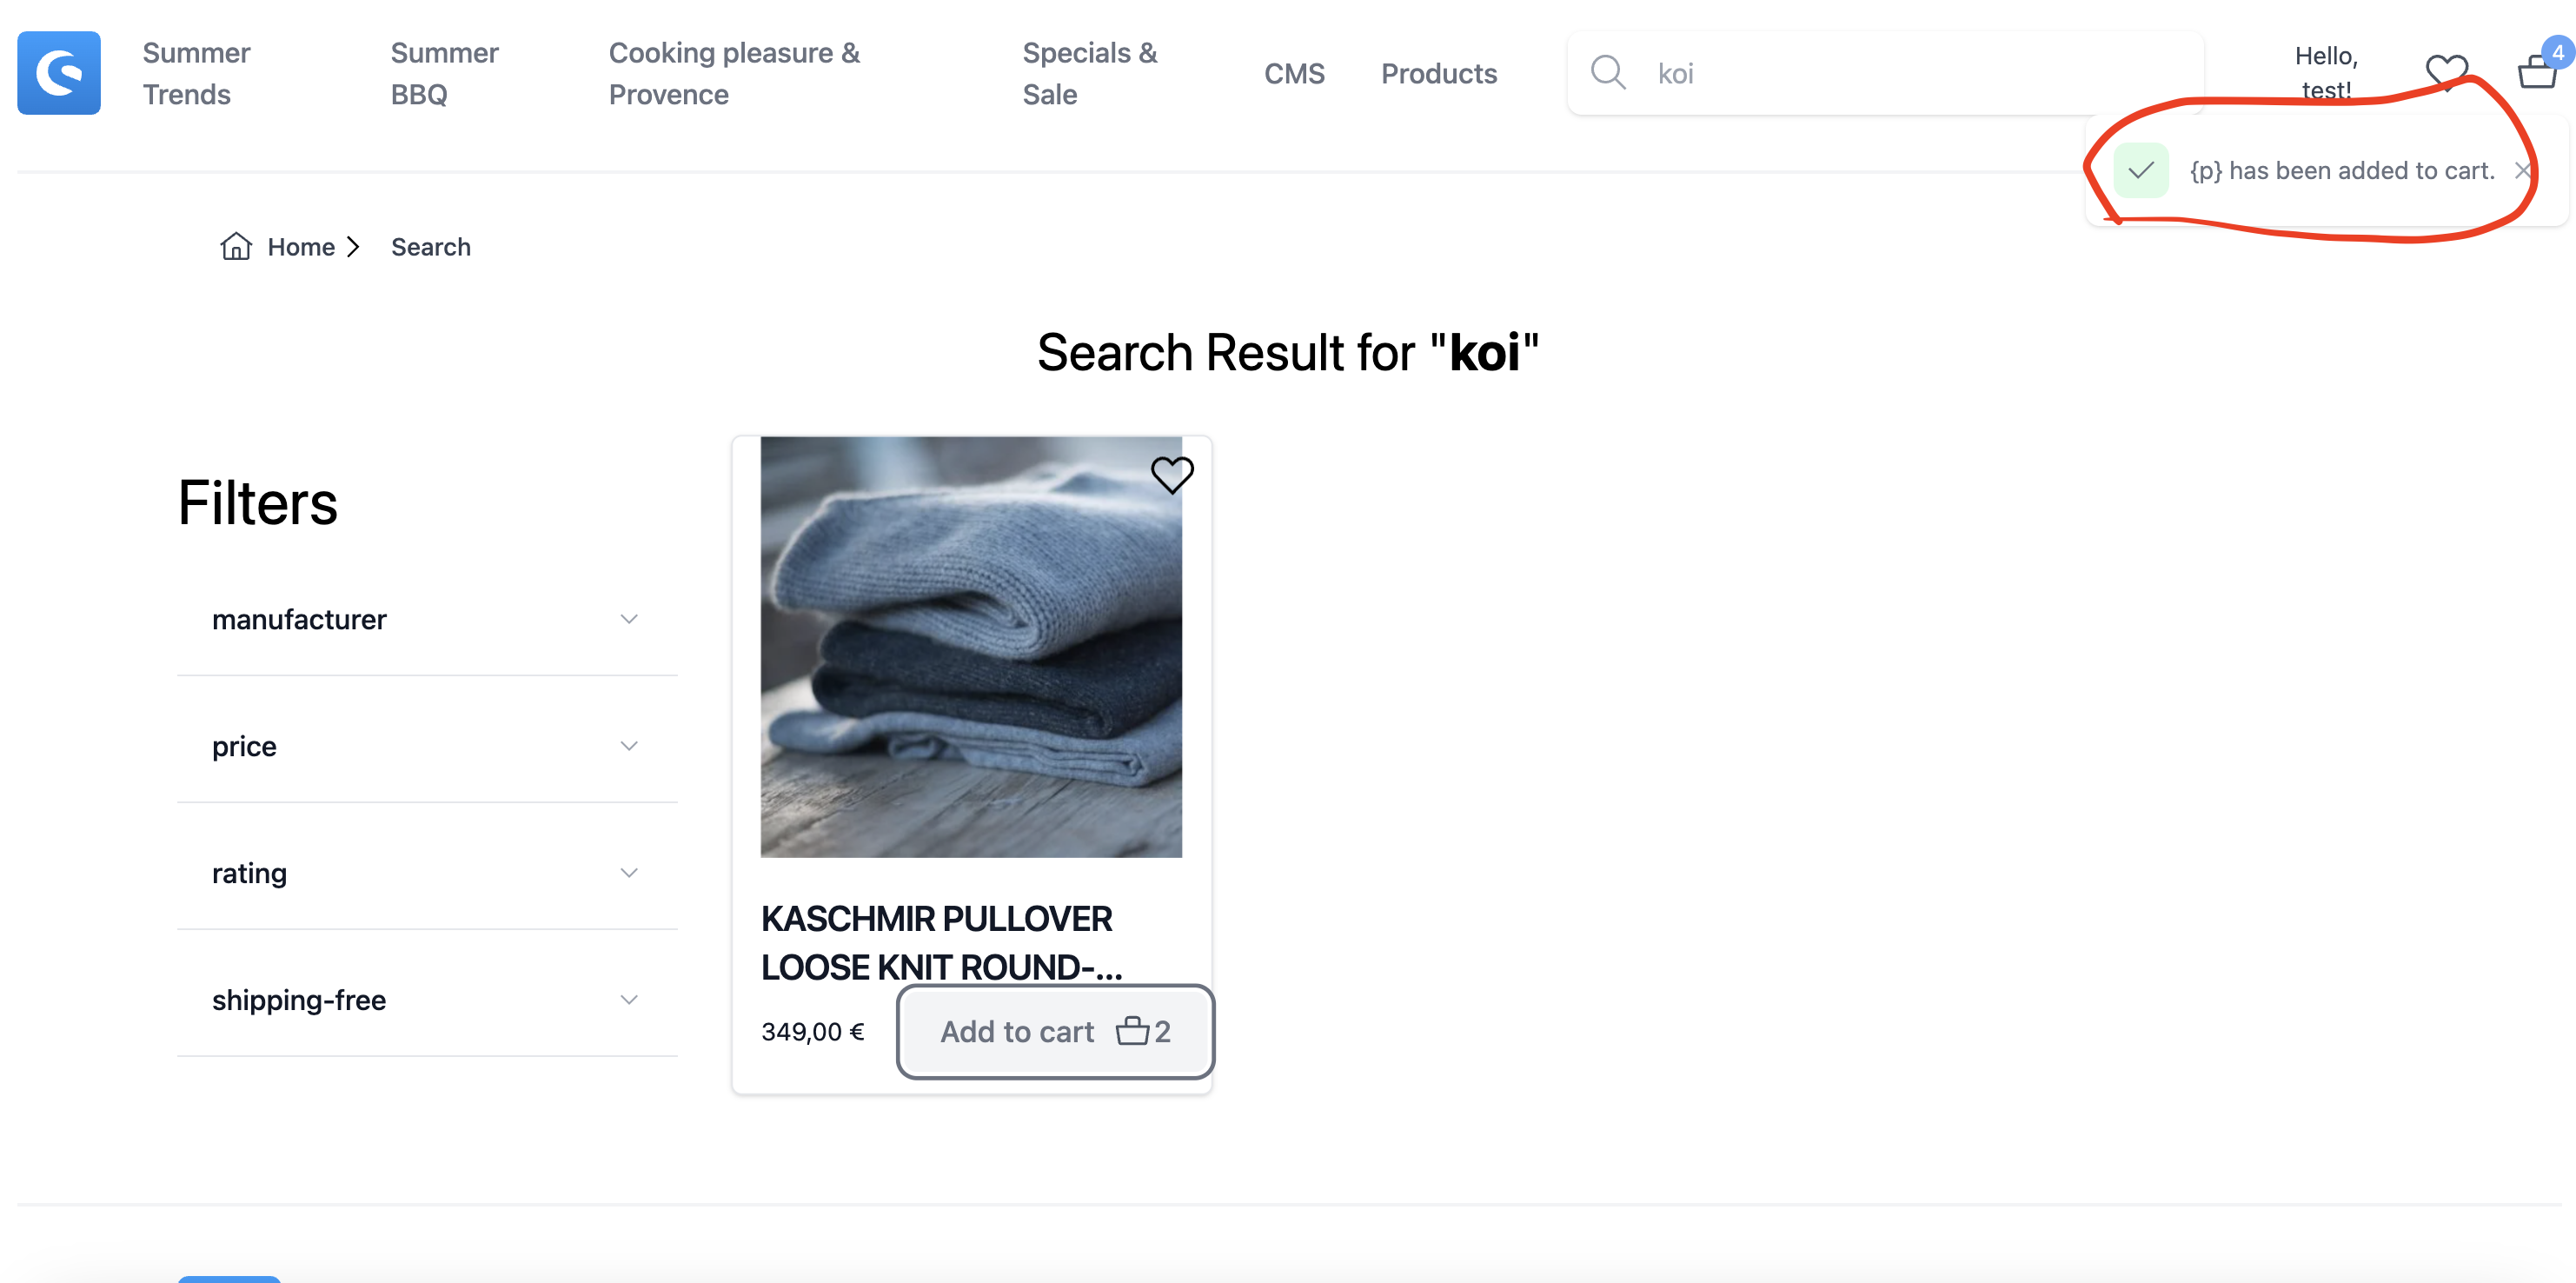Click the wishlist heart icon in the header
The height and width of the screenshot is (1283, 2576).
pos(2448,72)
